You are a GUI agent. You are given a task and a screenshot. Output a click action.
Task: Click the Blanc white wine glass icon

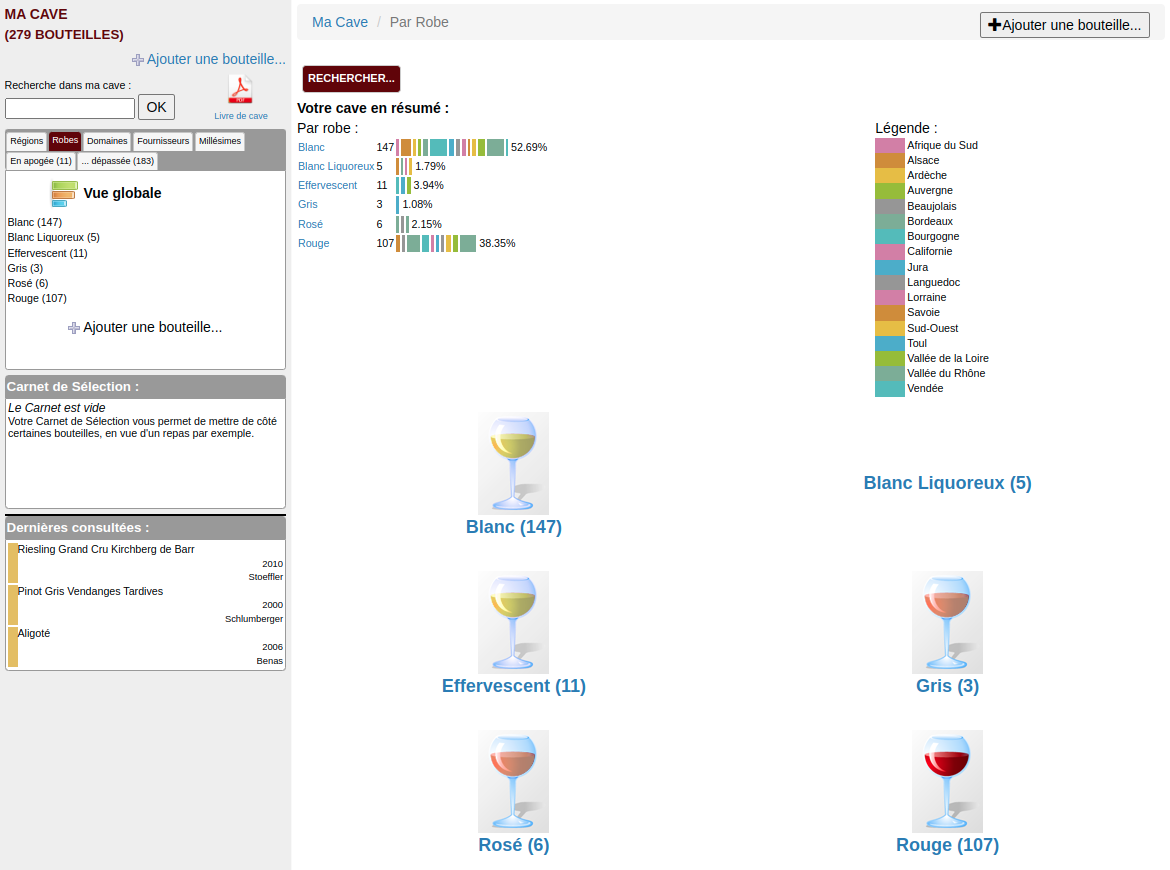pos(513,463)
